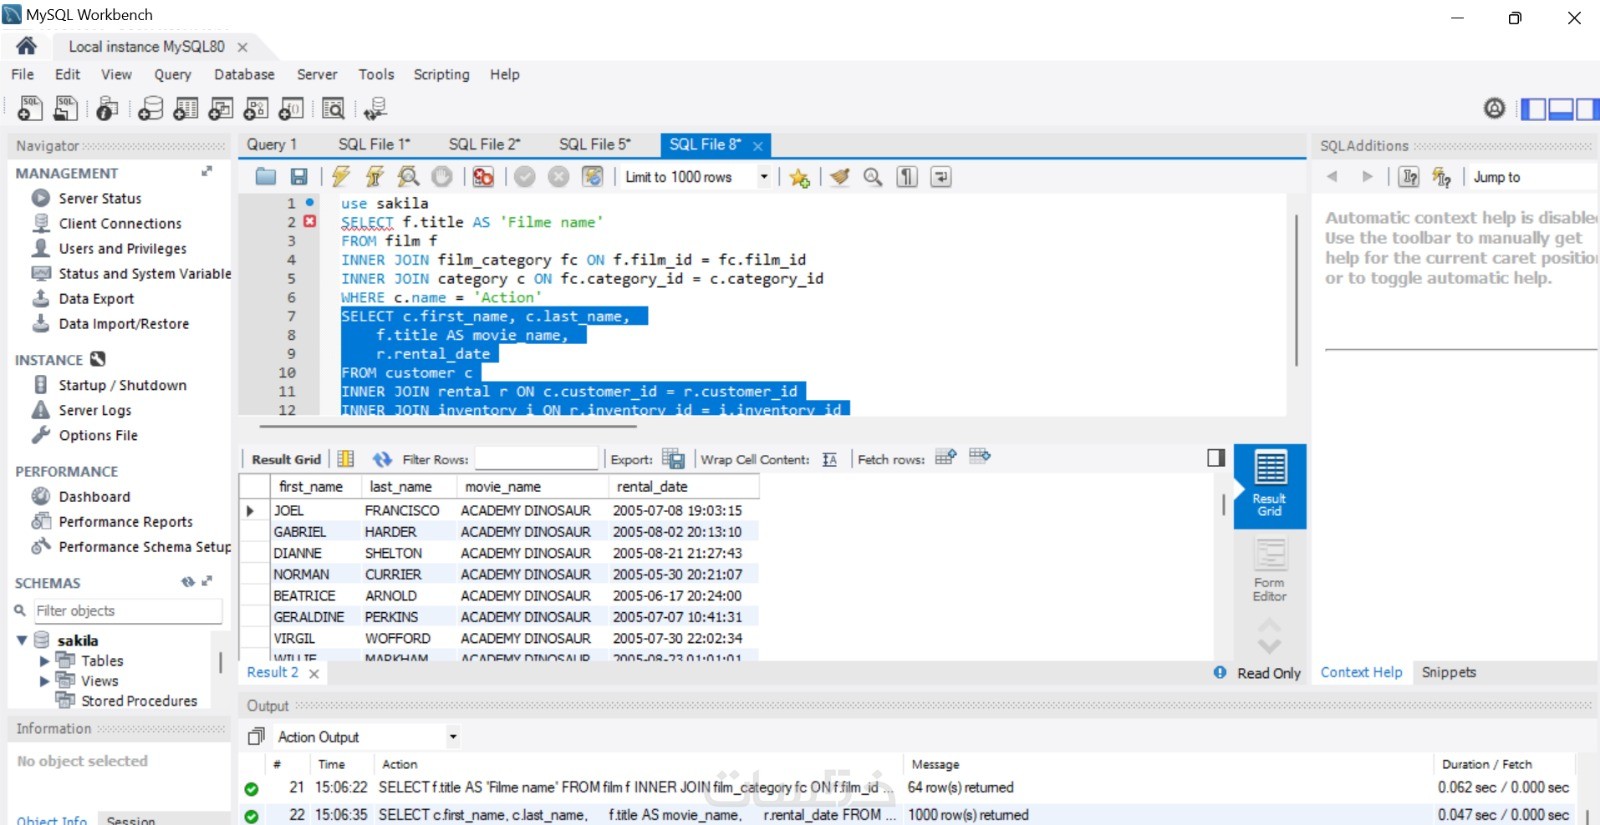Viewport: 1600px width, 825px height.
Task: Switch to Form Editor view
Action: click(1269, 570)
